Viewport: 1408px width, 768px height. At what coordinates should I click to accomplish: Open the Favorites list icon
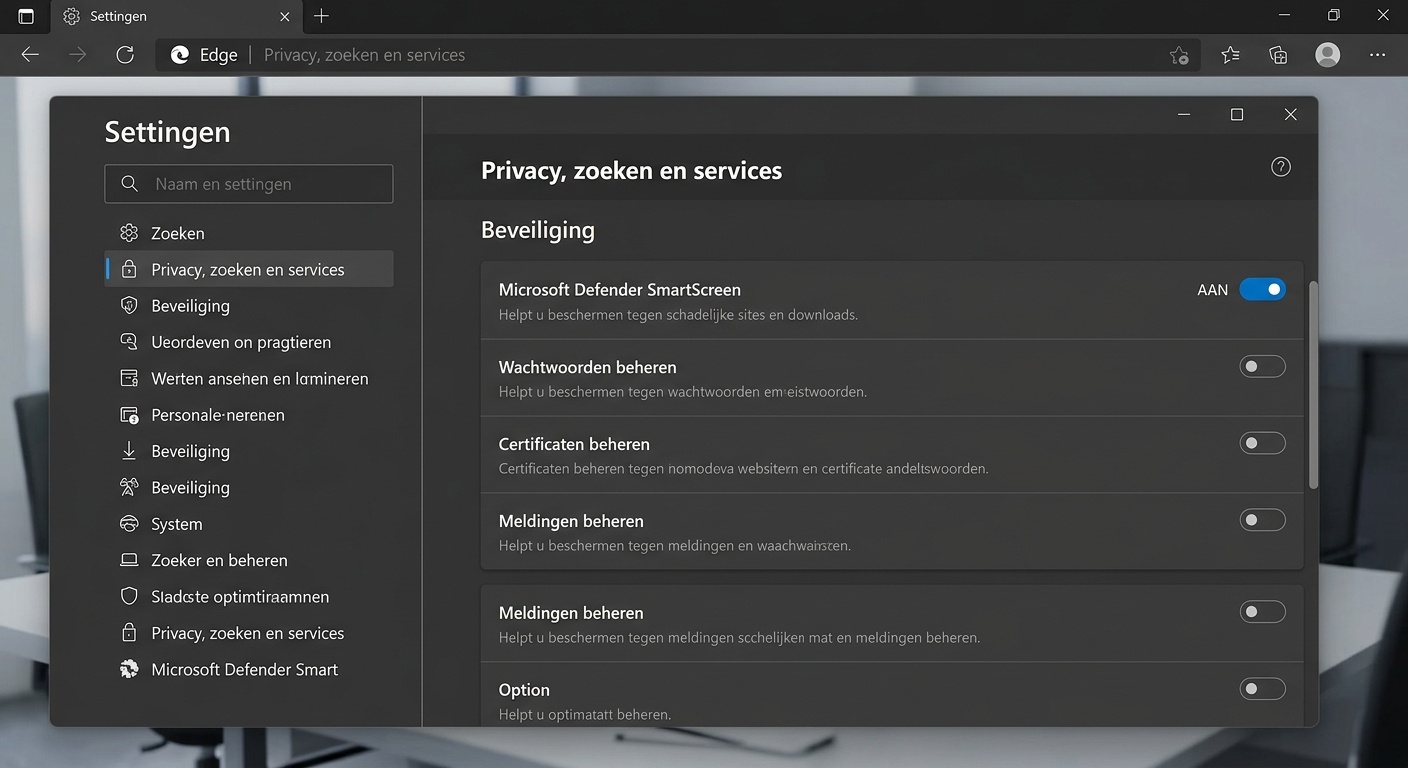coord(1230,55)
